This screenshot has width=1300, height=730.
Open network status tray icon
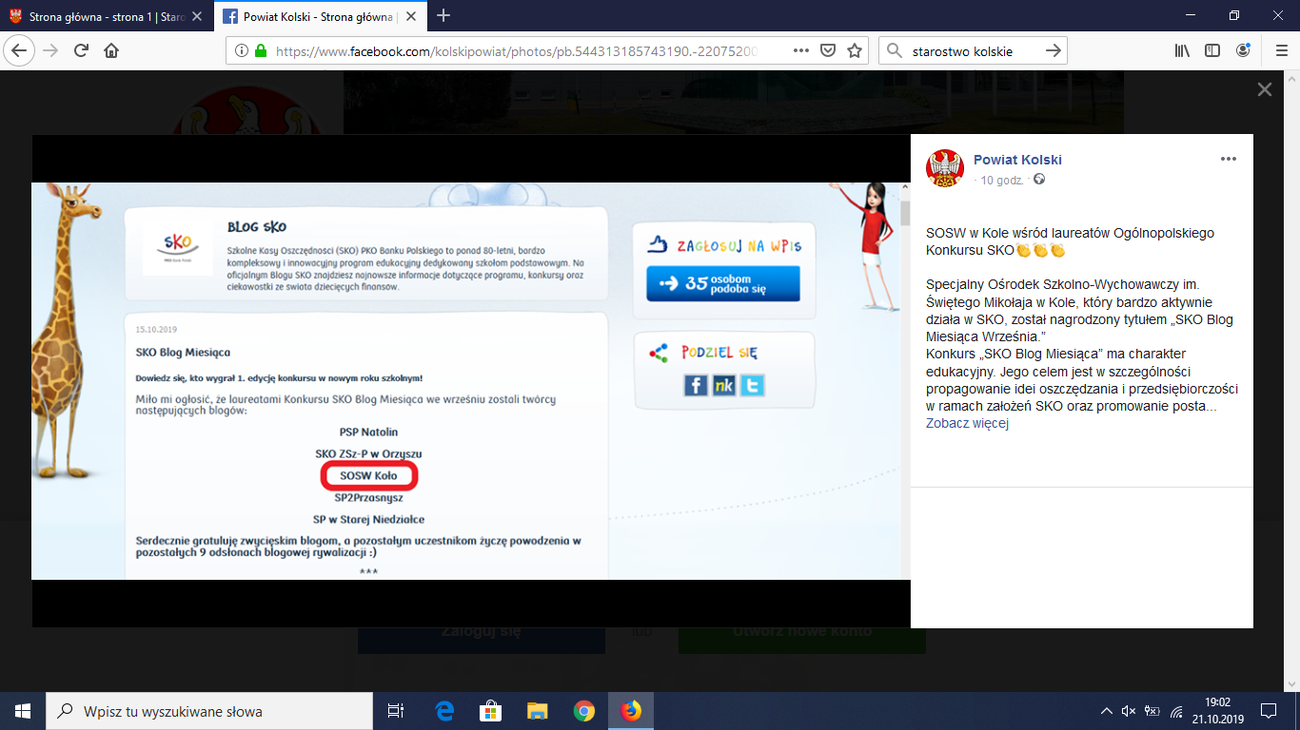(x=1177, y=712)
